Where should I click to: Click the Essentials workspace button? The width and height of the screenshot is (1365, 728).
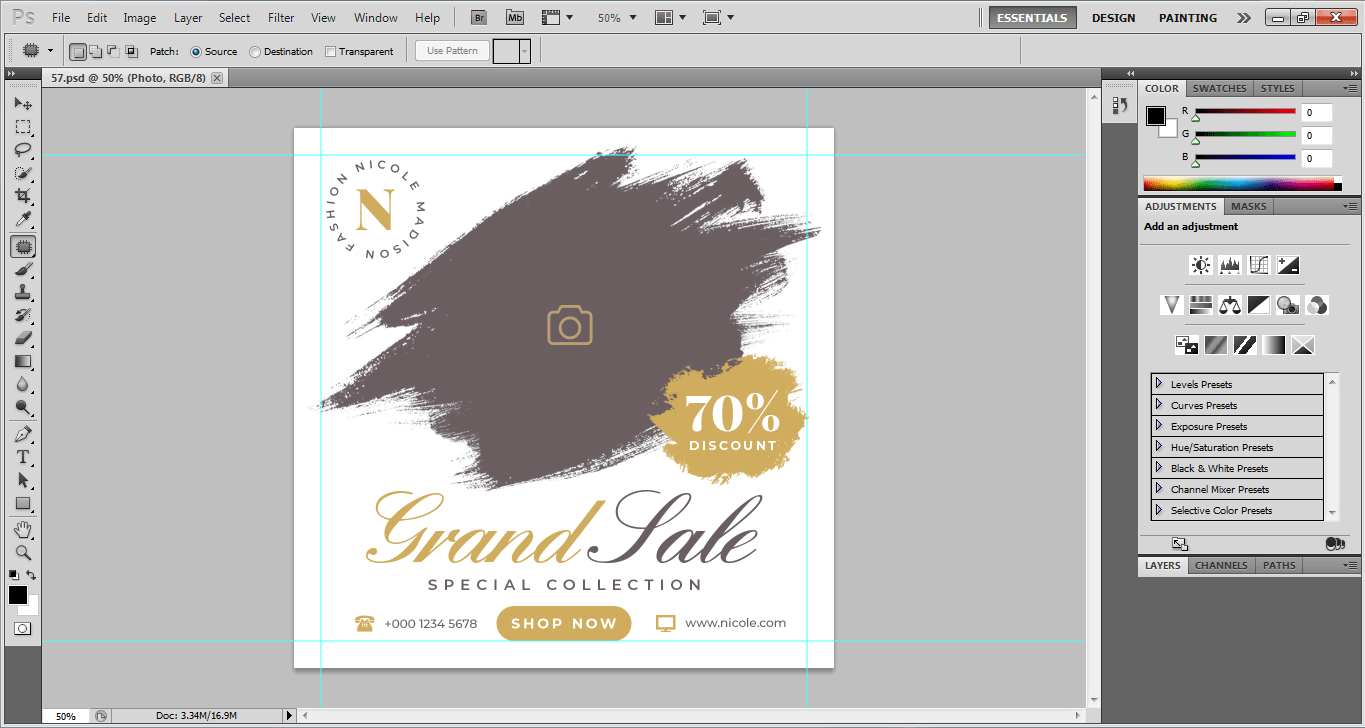(1033, 18)
